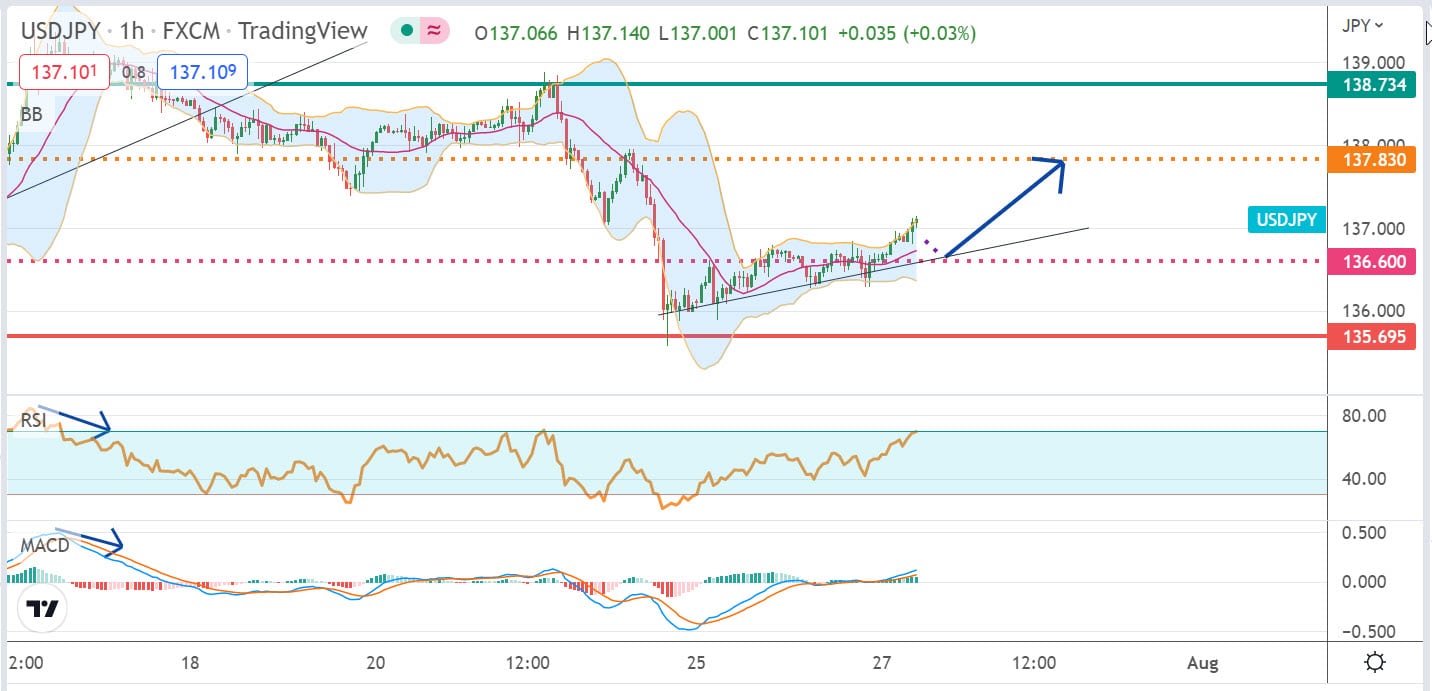Open chart settings gear icon
This screenshot has width=1432, height=691.
[1375, 662]
